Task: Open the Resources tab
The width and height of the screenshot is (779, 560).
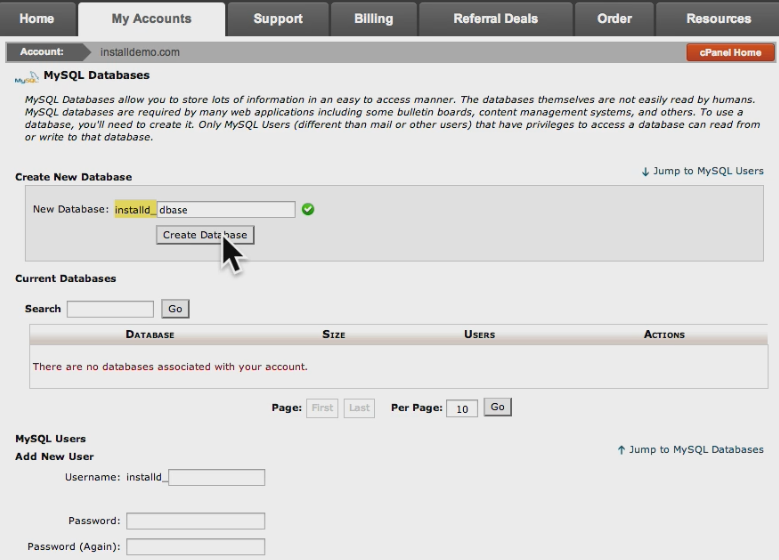Action: tap(718, 19)
